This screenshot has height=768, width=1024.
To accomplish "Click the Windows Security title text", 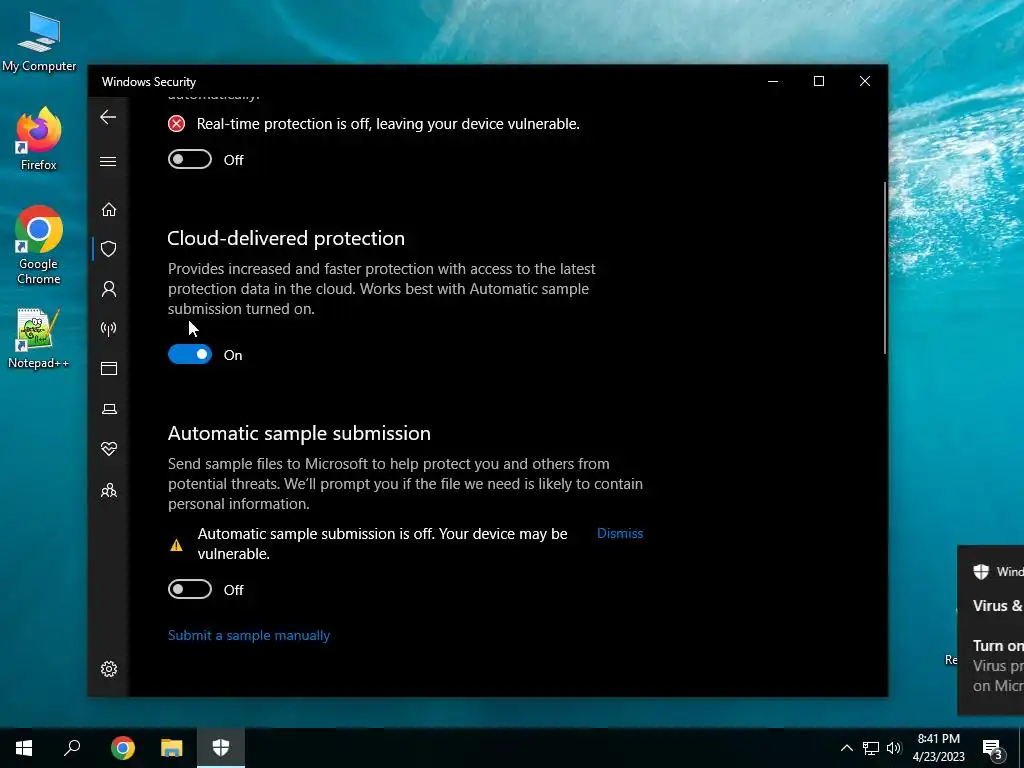I will coord(149,82).
